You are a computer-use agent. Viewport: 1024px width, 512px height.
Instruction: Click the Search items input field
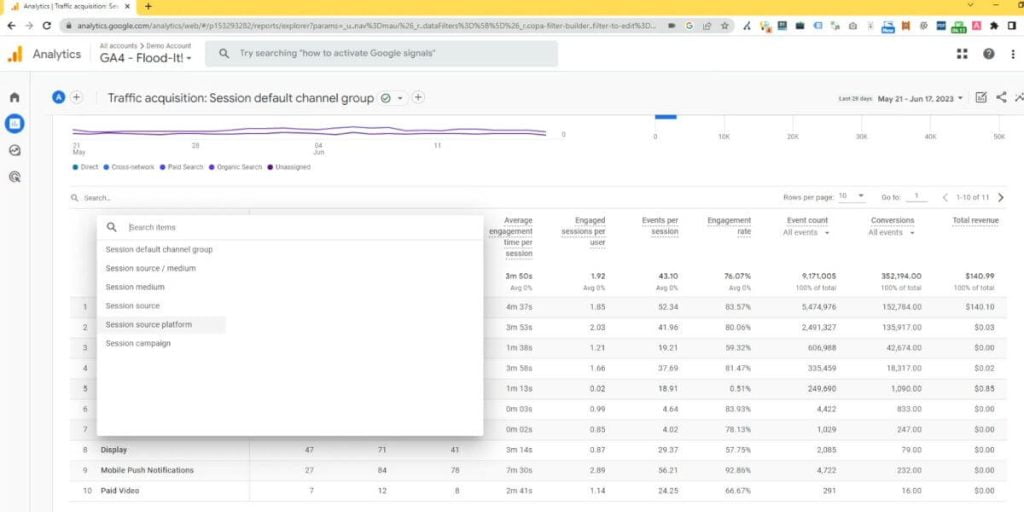(300, 227)
